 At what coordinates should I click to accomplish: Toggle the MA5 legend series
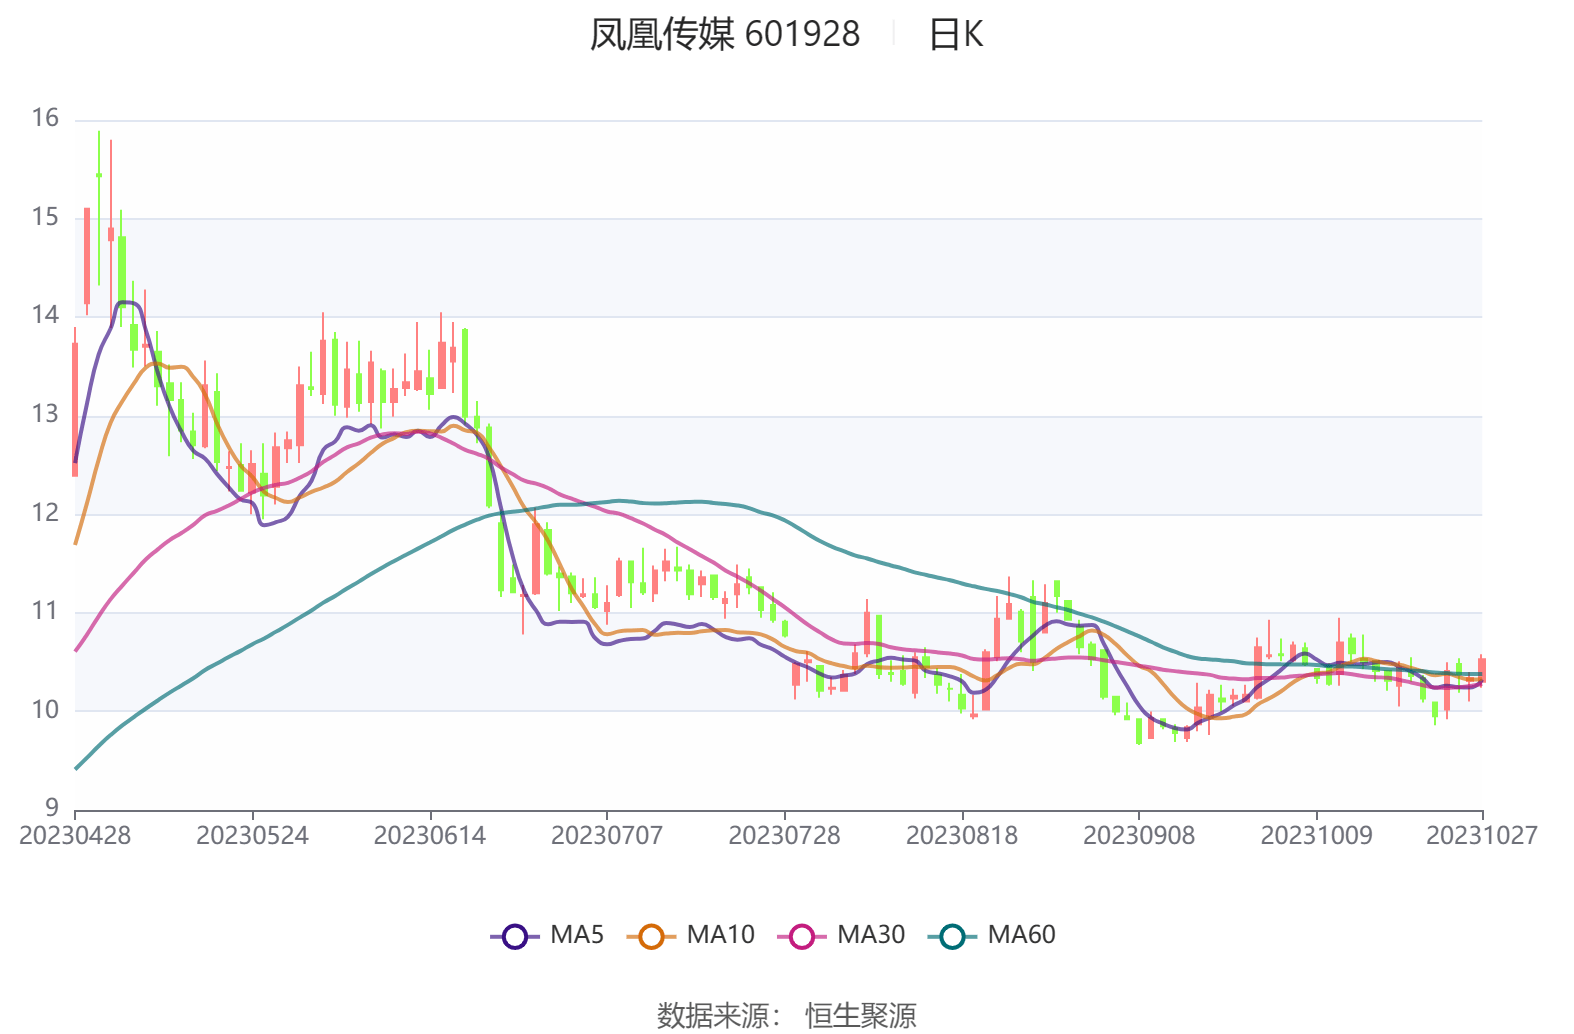pyautogui.click(x=548, y=936)
